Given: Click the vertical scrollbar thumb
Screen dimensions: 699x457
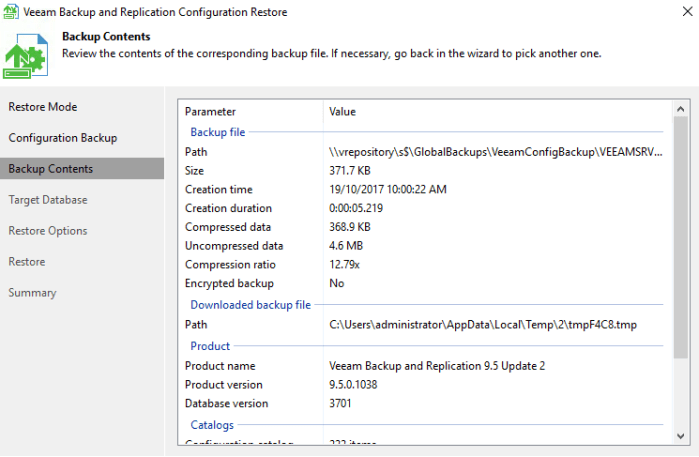Looking at the screenshot, I should click(x=680, y=237).
